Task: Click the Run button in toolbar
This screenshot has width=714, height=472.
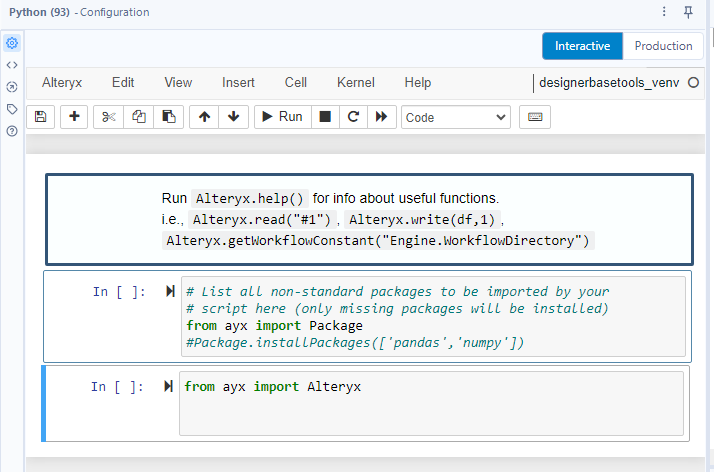Action: (283, 117)
